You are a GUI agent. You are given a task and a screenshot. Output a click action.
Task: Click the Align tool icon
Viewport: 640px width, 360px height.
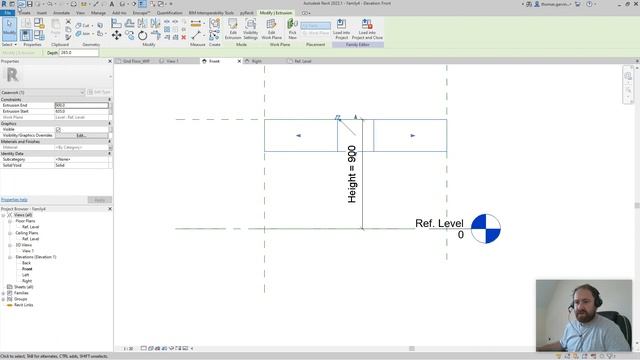(x=116, y=24)
